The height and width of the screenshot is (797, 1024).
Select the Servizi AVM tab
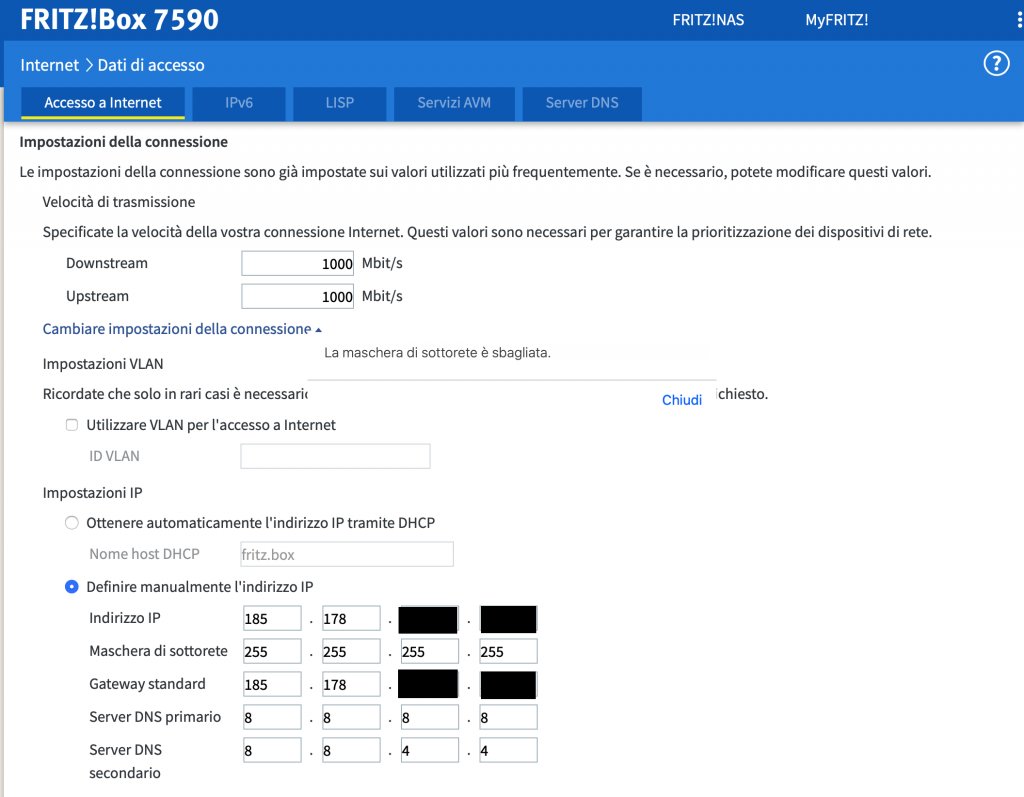pos(454,103)
